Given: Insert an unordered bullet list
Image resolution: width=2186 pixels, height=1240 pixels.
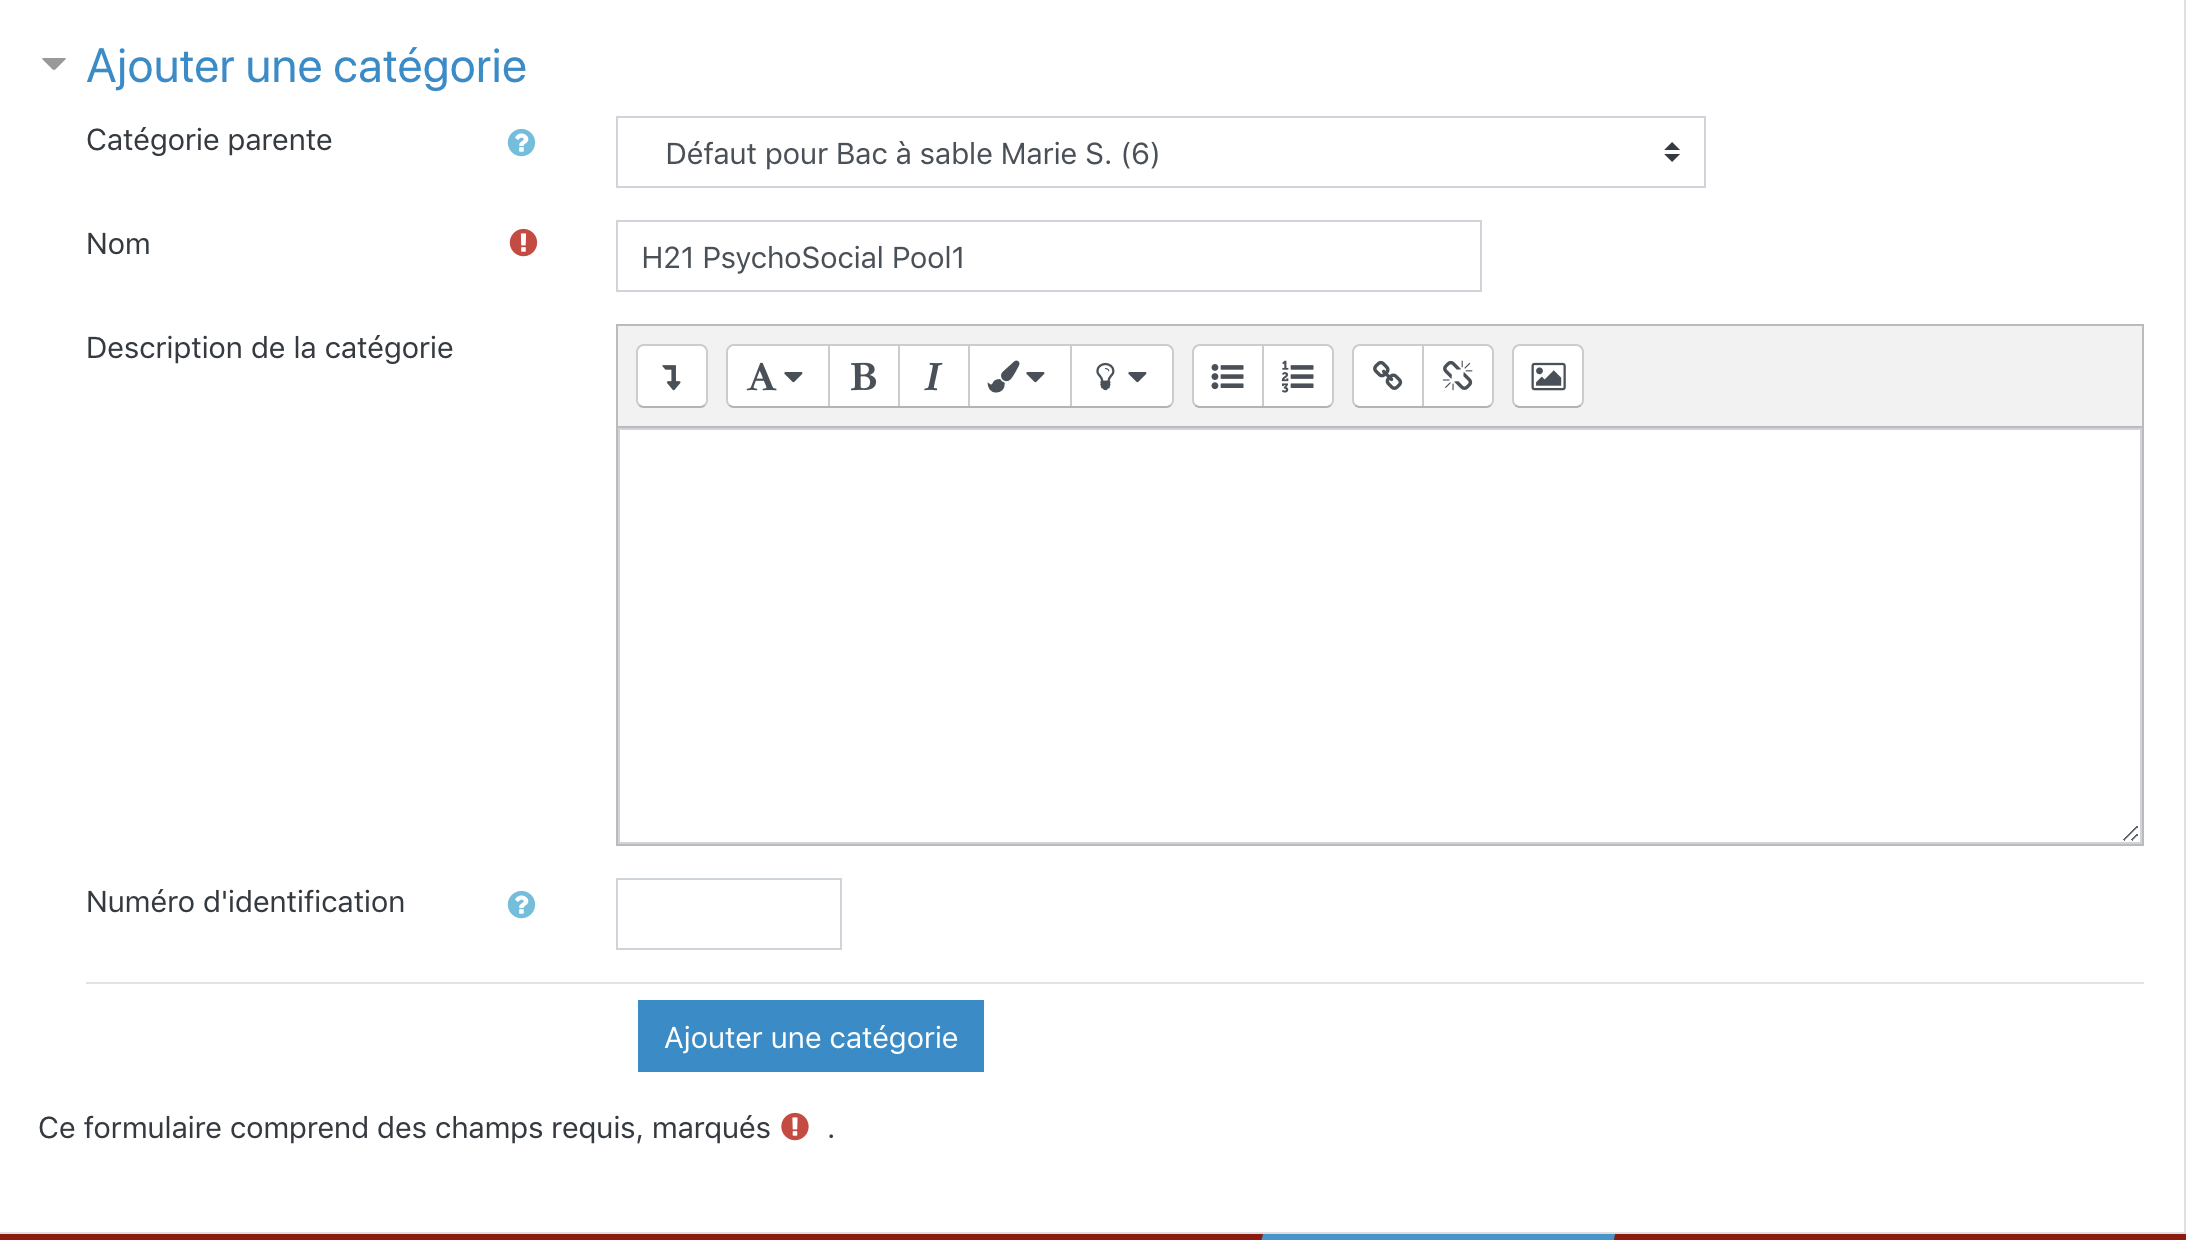Looking at the screenshot, I should (1227, 376).
